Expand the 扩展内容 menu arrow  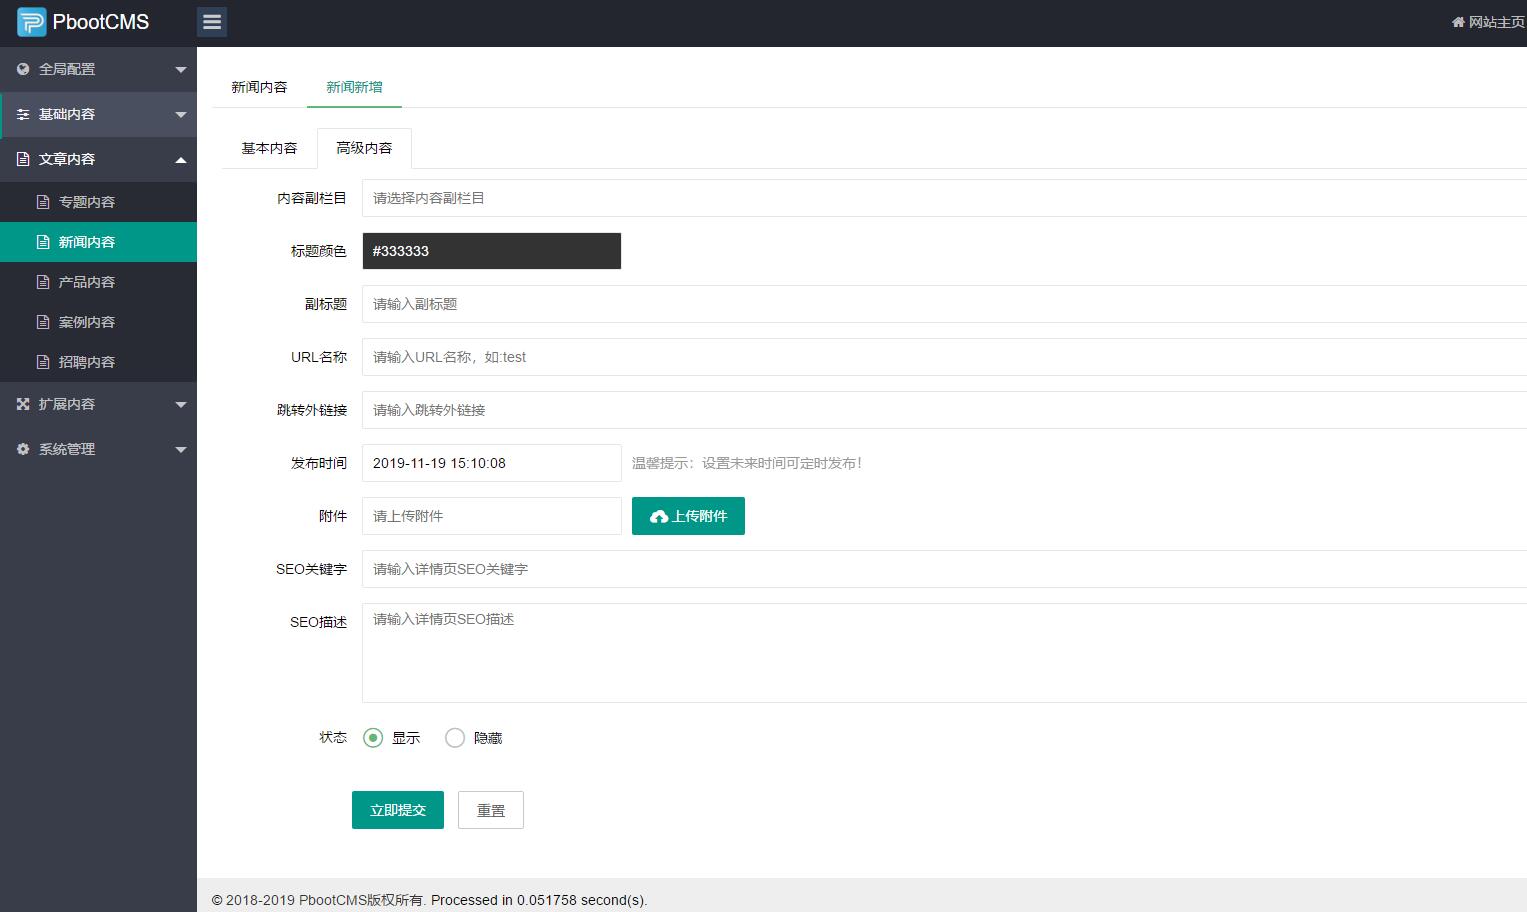coord(181,405)
